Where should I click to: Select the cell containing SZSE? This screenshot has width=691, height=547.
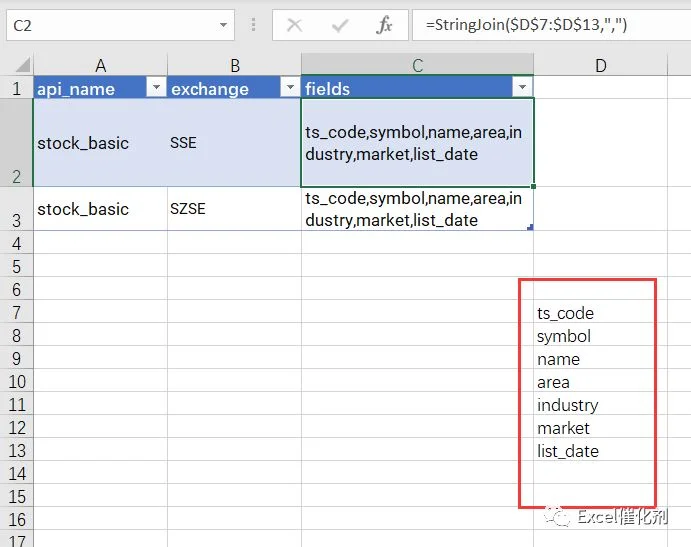click(x=234, y=208)
